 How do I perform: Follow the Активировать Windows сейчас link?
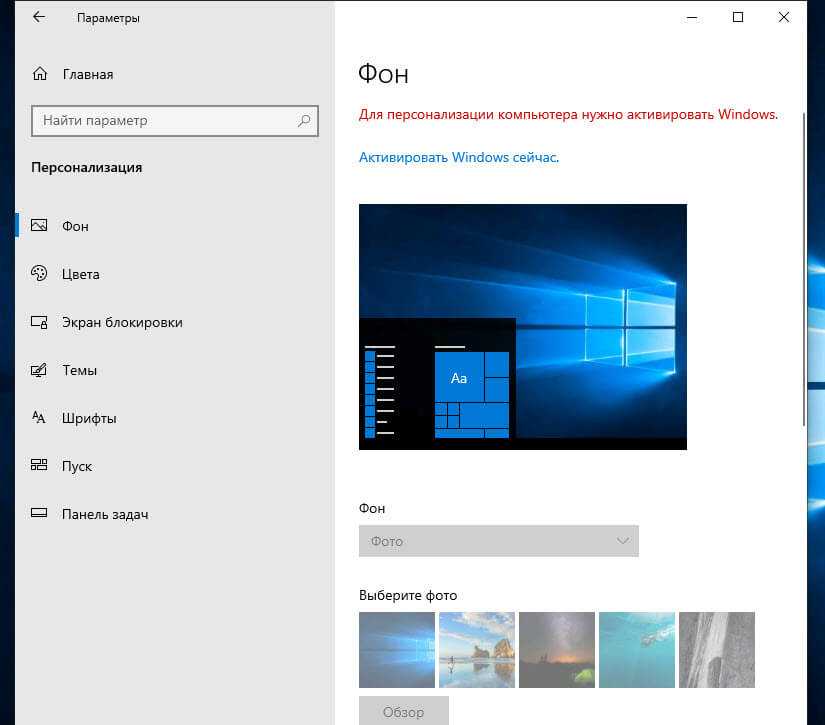pyautogui.click(x=459, y=158)
